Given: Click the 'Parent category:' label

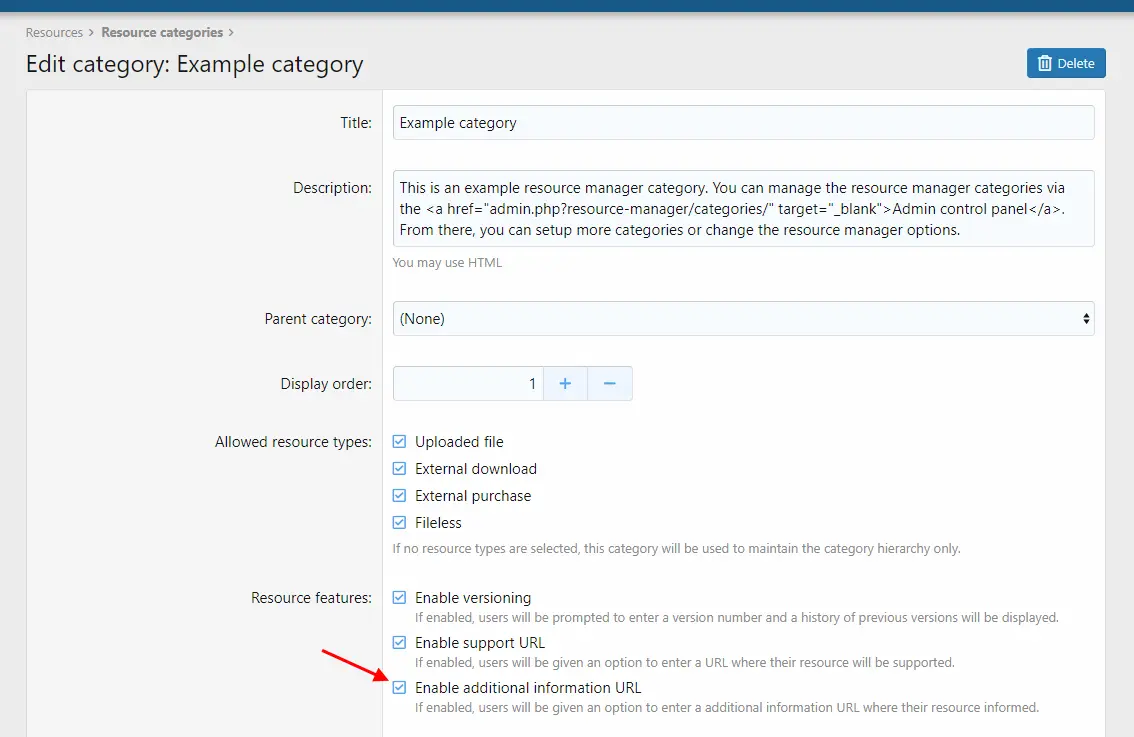Looking at the screenshot, I should click(318, 319).
